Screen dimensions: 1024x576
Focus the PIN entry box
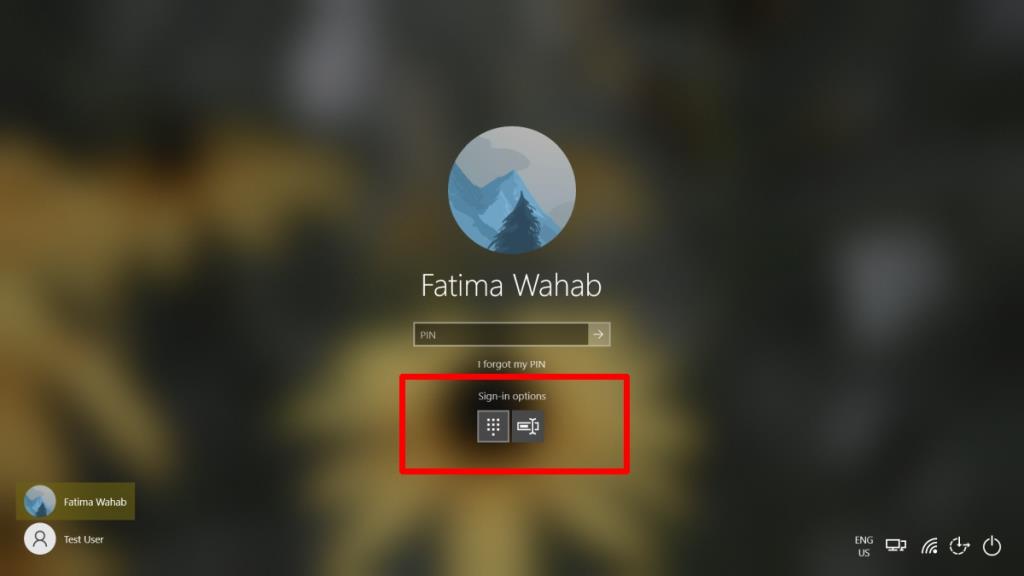501,334
